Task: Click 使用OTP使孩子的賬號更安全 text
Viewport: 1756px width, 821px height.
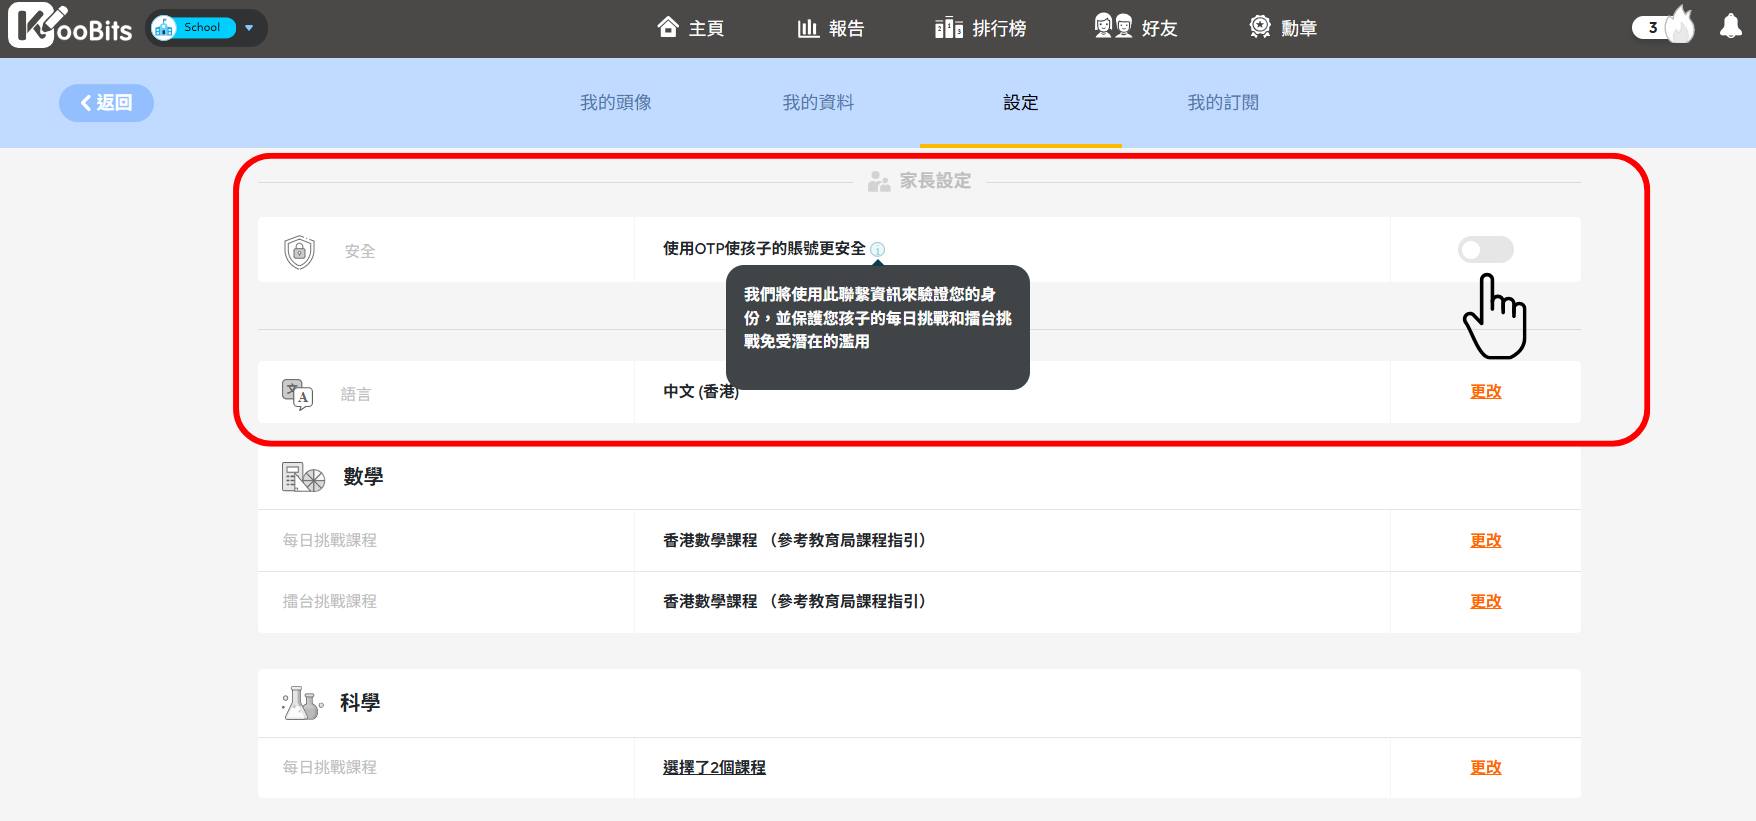Action: point(764,249)
